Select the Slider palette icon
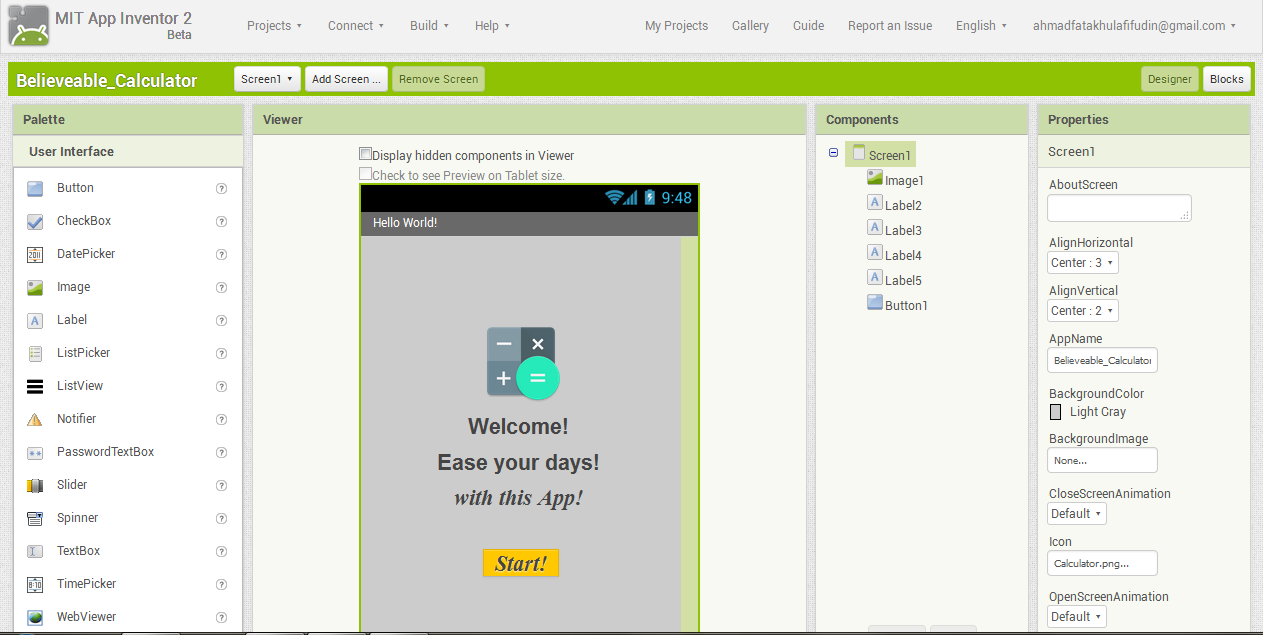The image size is (1263, 635). click(35, 485)
